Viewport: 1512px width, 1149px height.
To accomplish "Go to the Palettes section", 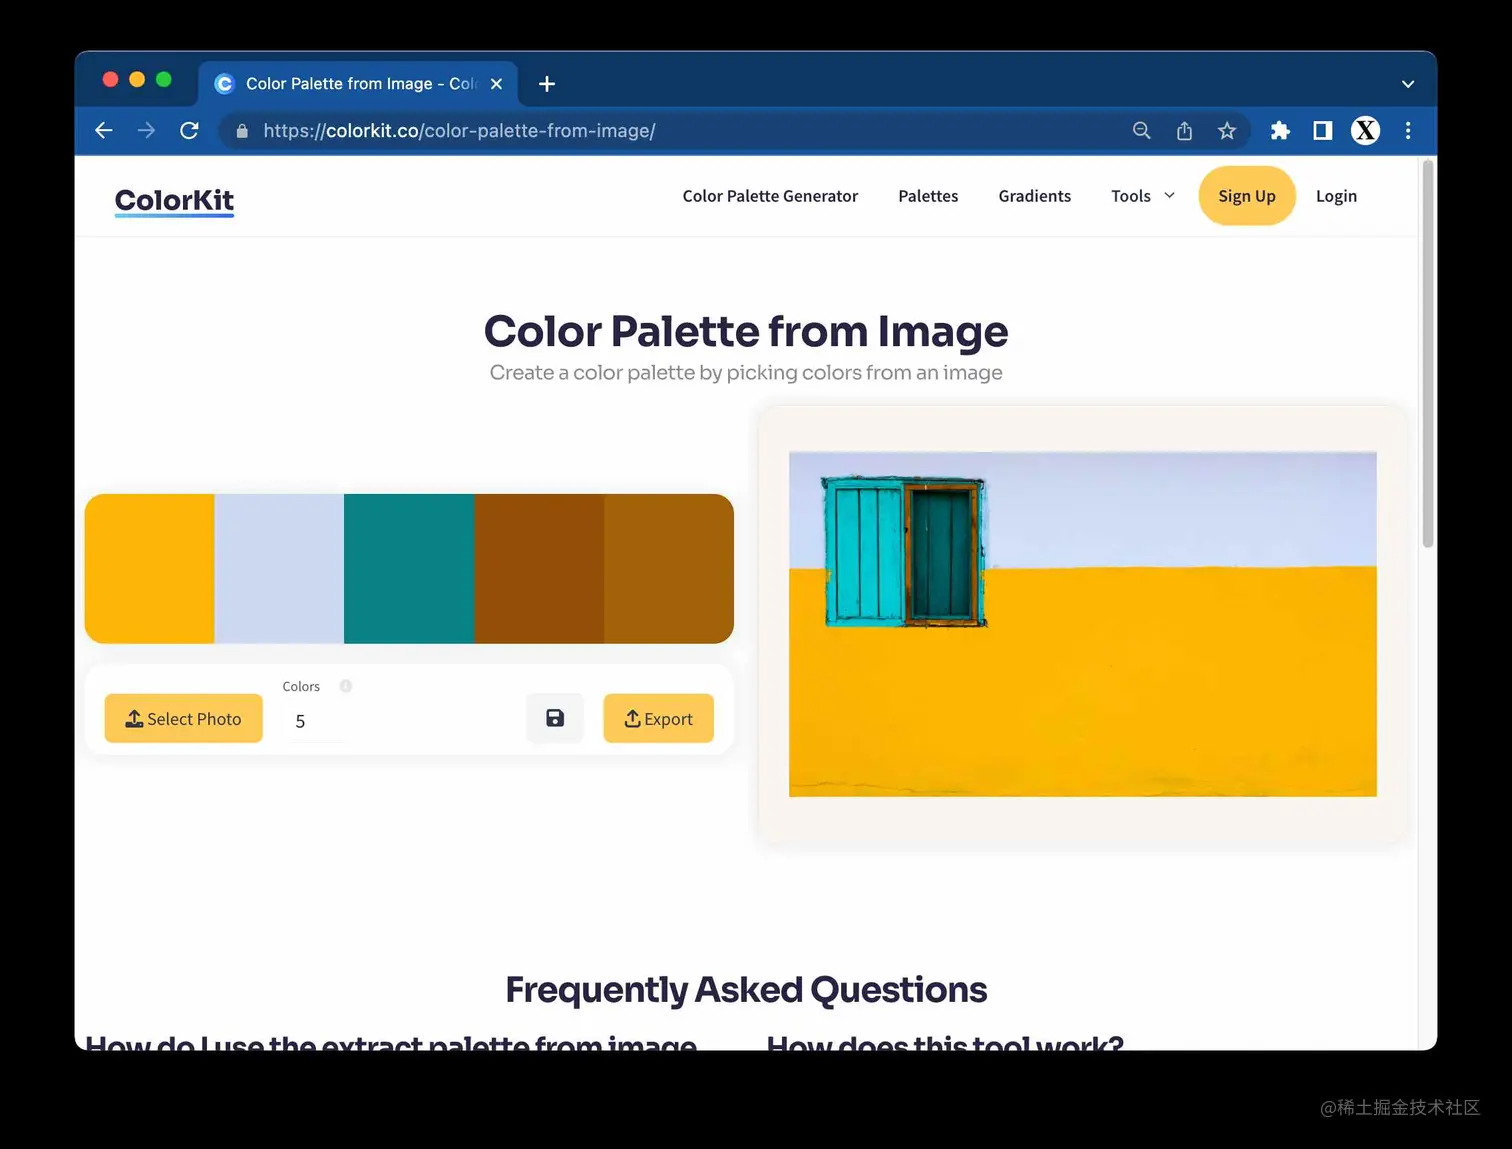I will coord(928,196).
